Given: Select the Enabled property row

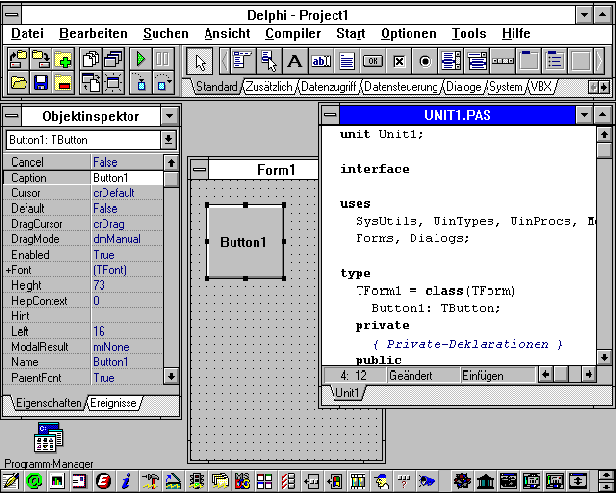Looking at the screenshot, I should coord(82,255).
